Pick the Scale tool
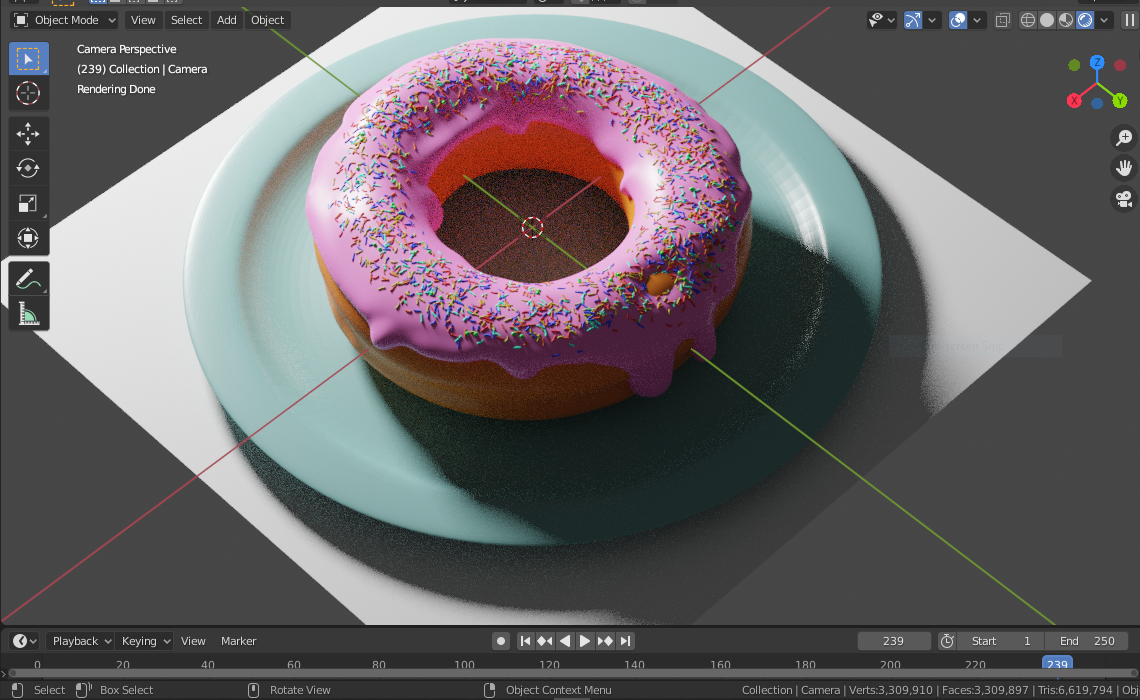The height and width of the screenshot is (700, 1140). [x=28, y=204]
